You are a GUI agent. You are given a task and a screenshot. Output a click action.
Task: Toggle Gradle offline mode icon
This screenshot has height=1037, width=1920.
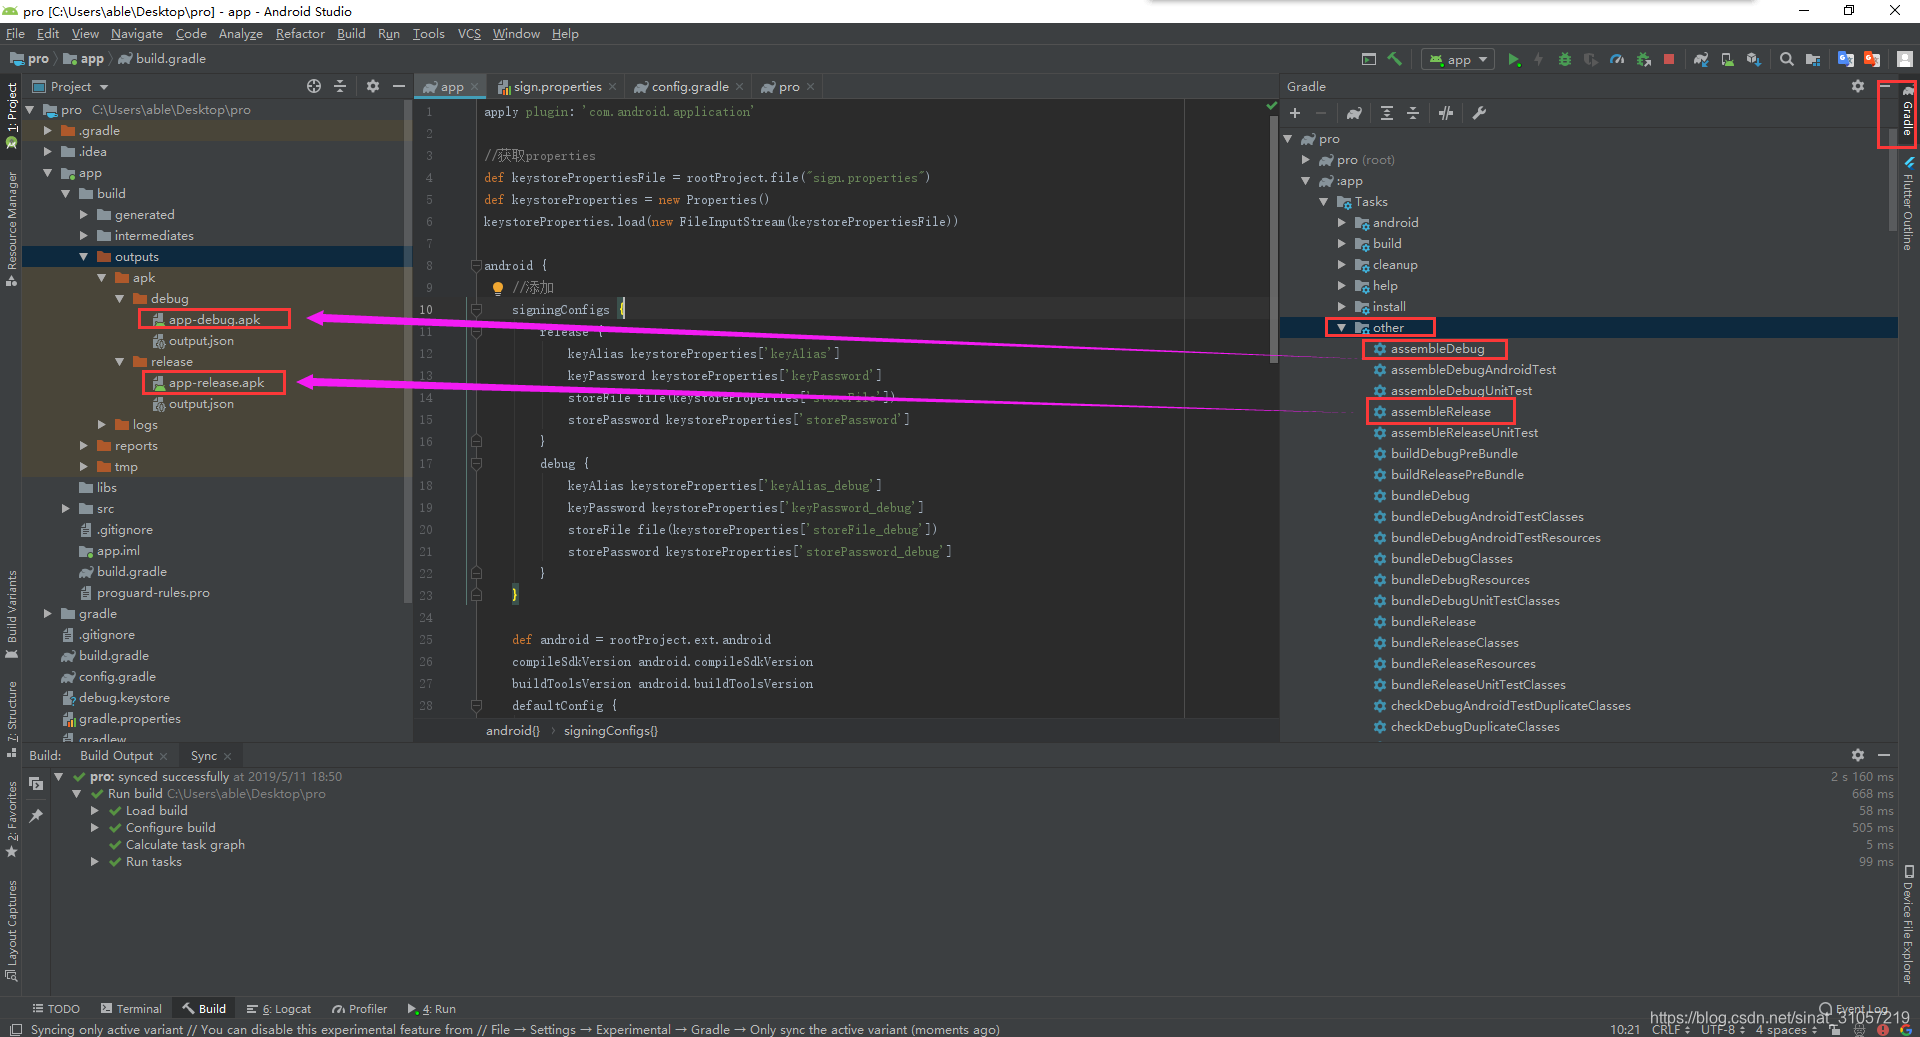coord(1446,113)
